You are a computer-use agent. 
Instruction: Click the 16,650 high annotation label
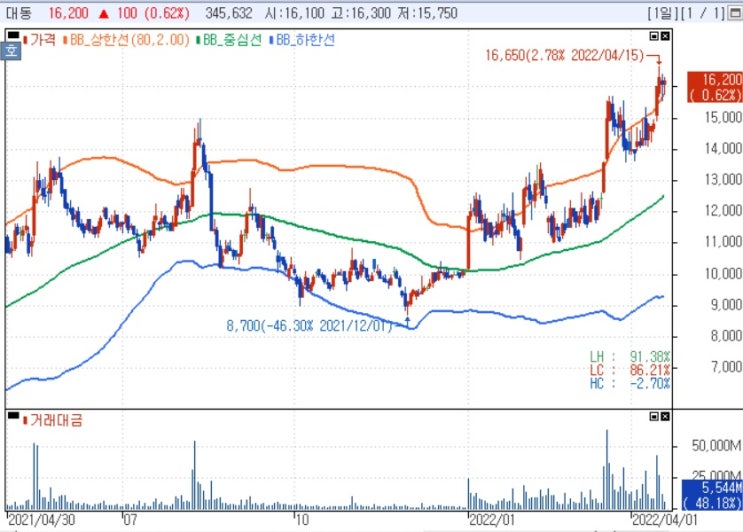click(564, 55)
